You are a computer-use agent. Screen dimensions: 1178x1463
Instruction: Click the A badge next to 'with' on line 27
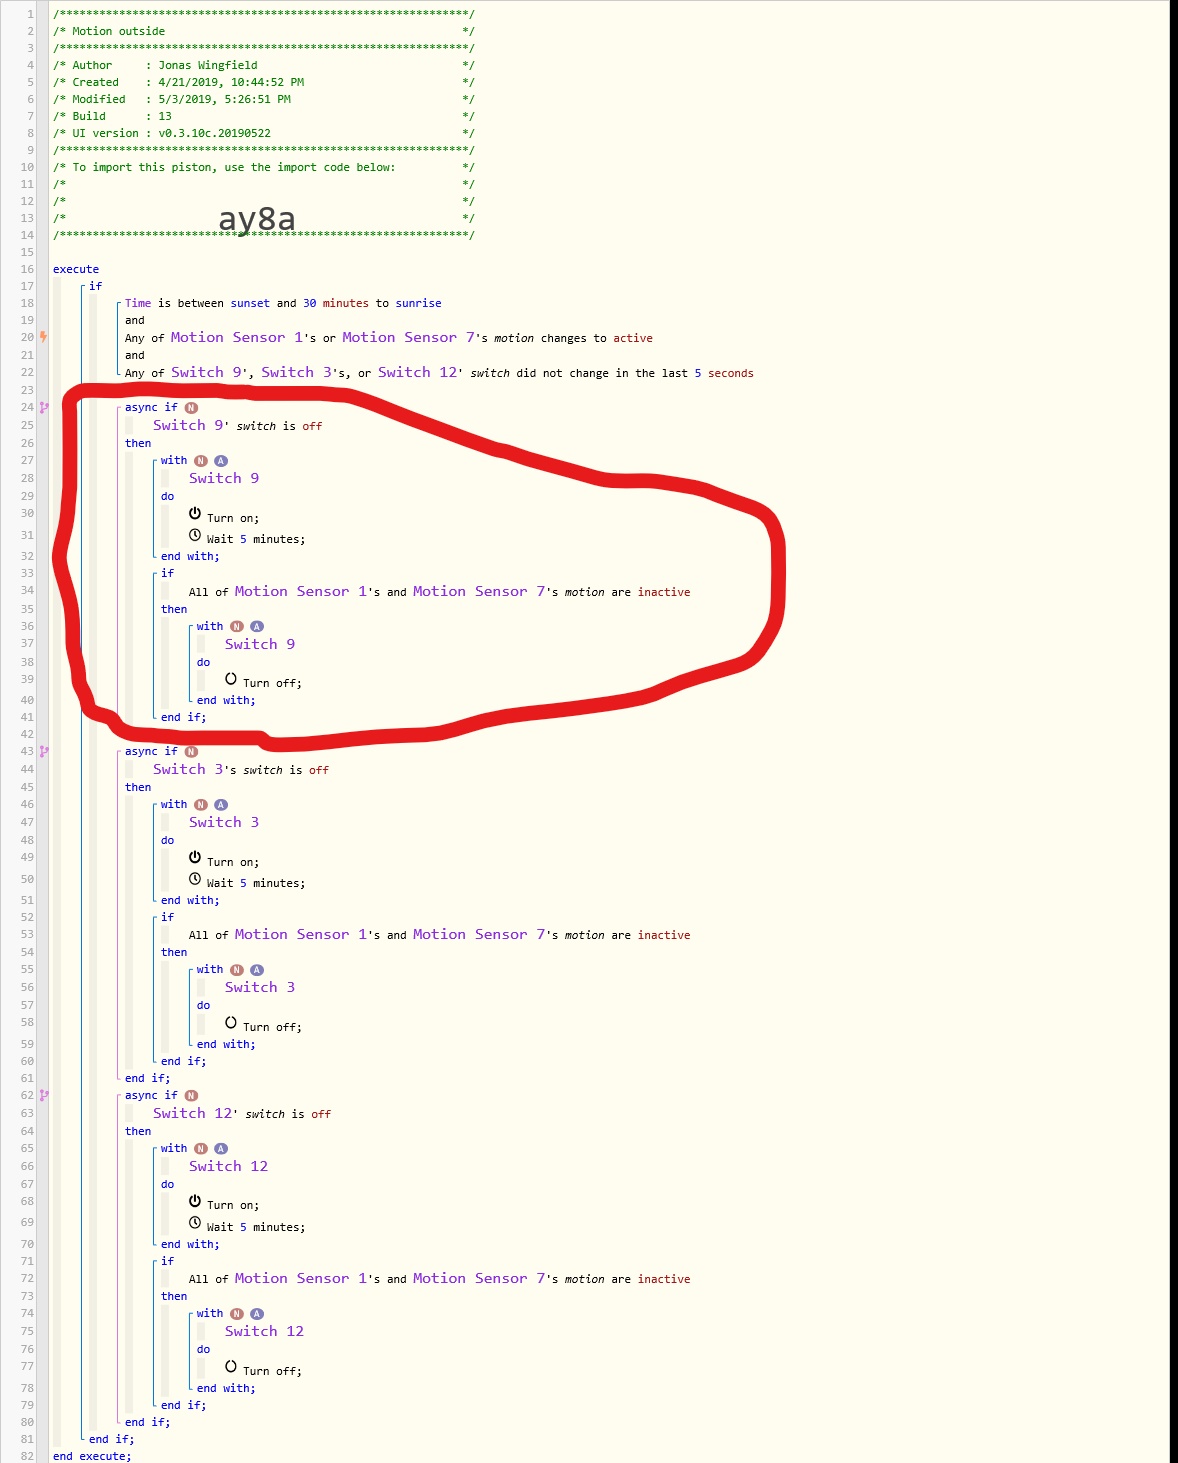tap(221, 461)
